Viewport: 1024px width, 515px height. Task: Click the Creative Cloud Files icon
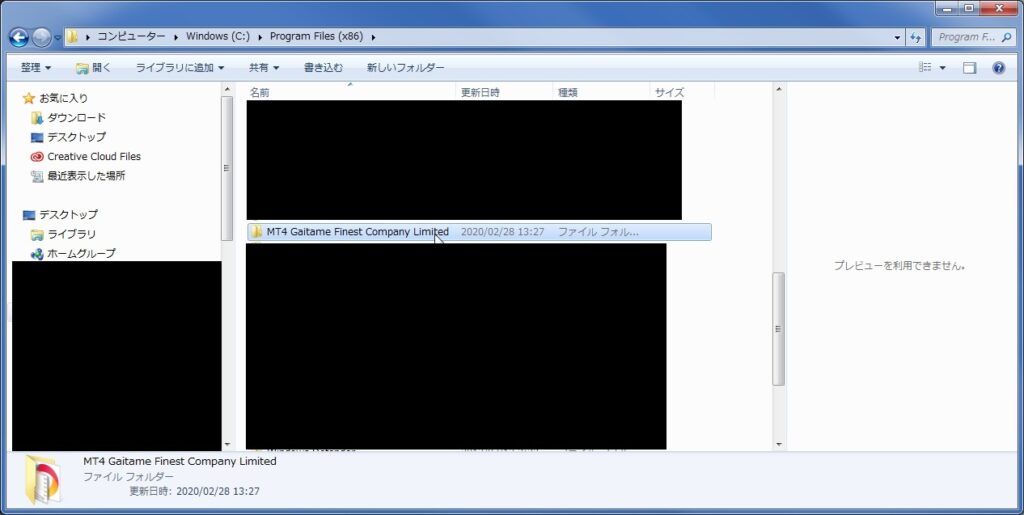coord(37,157)
